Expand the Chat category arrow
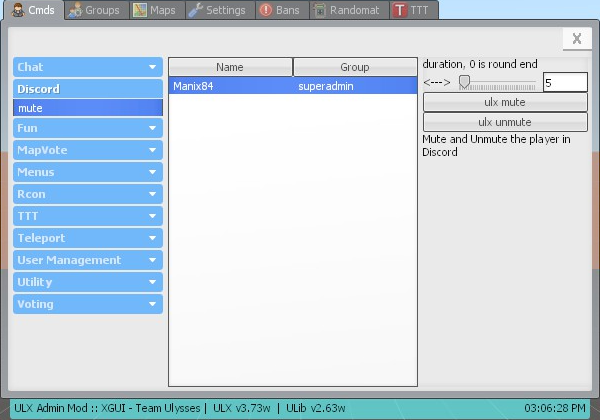 tap(152, 67)
